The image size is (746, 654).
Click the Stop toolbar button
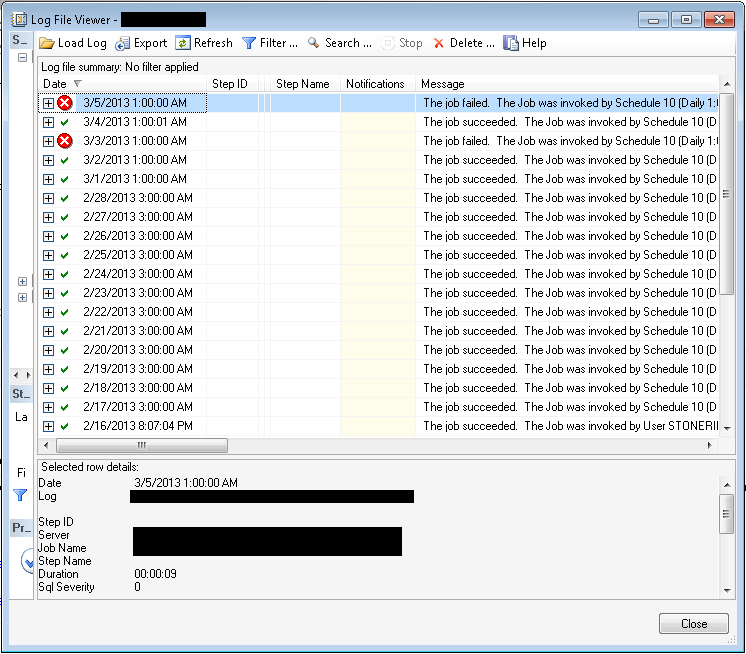[x=402, y=43]
